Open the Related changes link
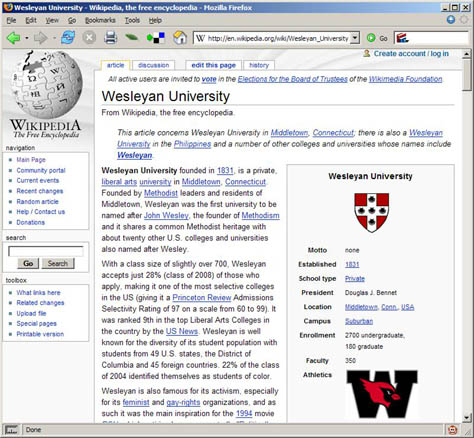 click(x=40, y=303)
